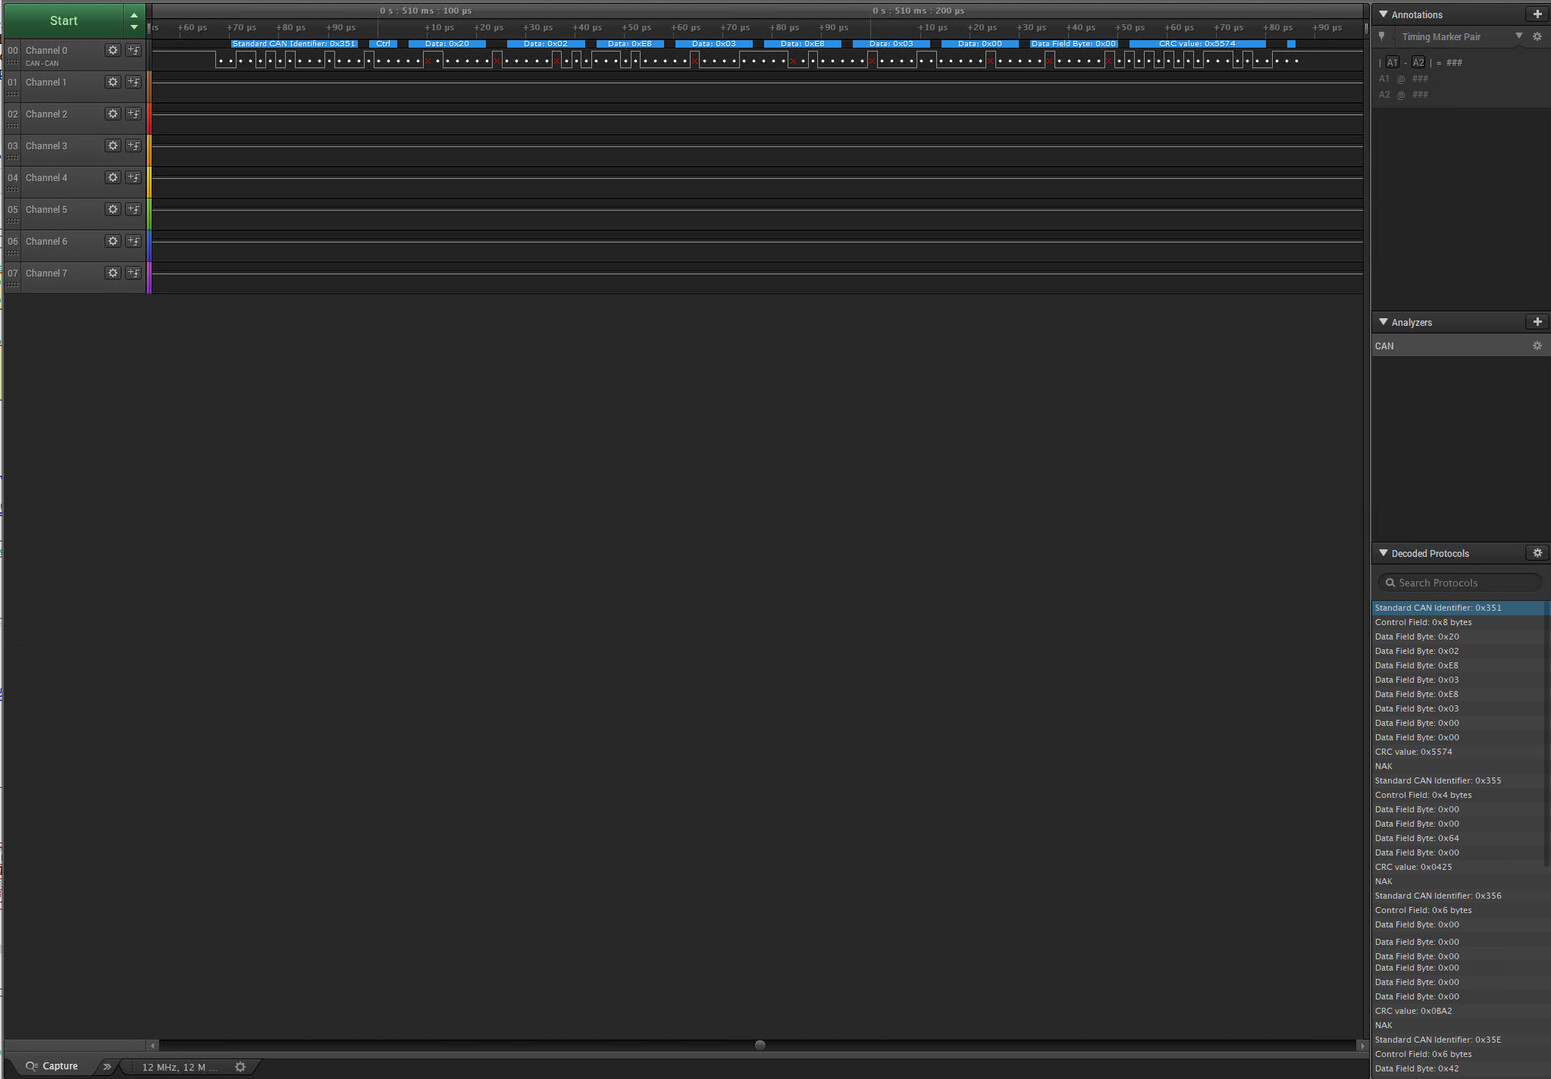Viewport: 1551px width, 1079px height.
Task: Set trigger on Channel 2
Action: (x=133, y=114)
